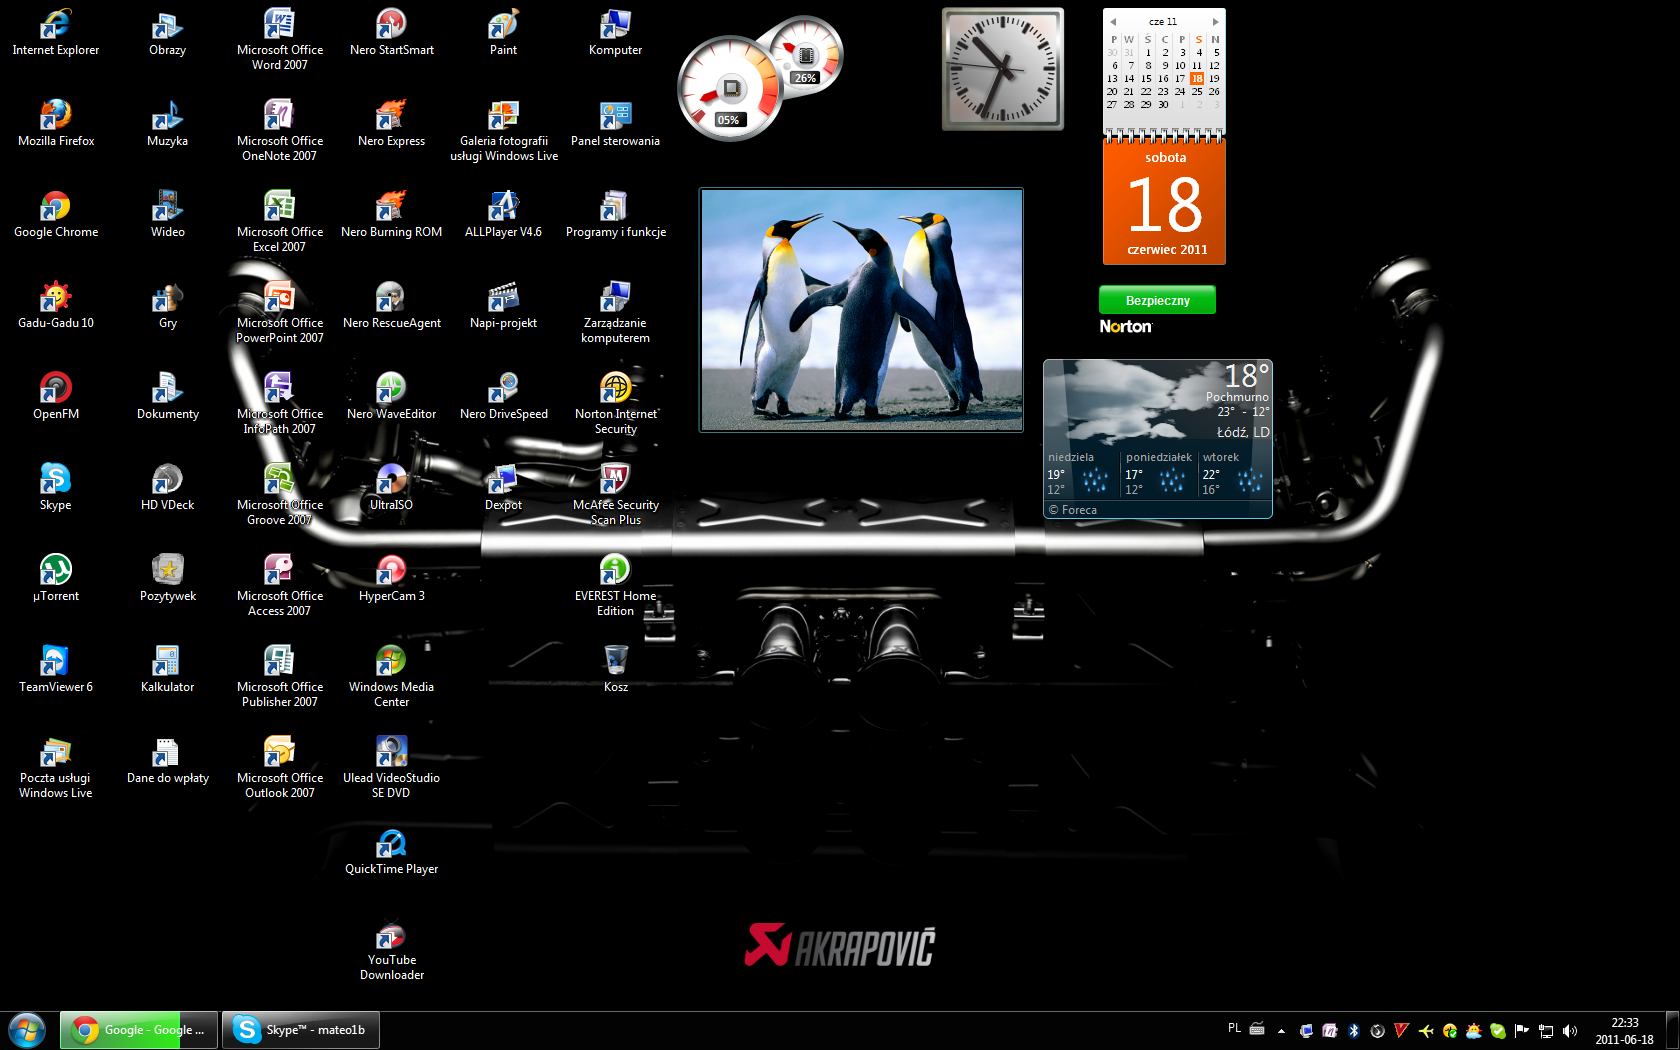Click the green Bezpieczny Norton button
Viewport: 1680px width, 1050px height.
pyautogui.click(x=1157, y=300)
